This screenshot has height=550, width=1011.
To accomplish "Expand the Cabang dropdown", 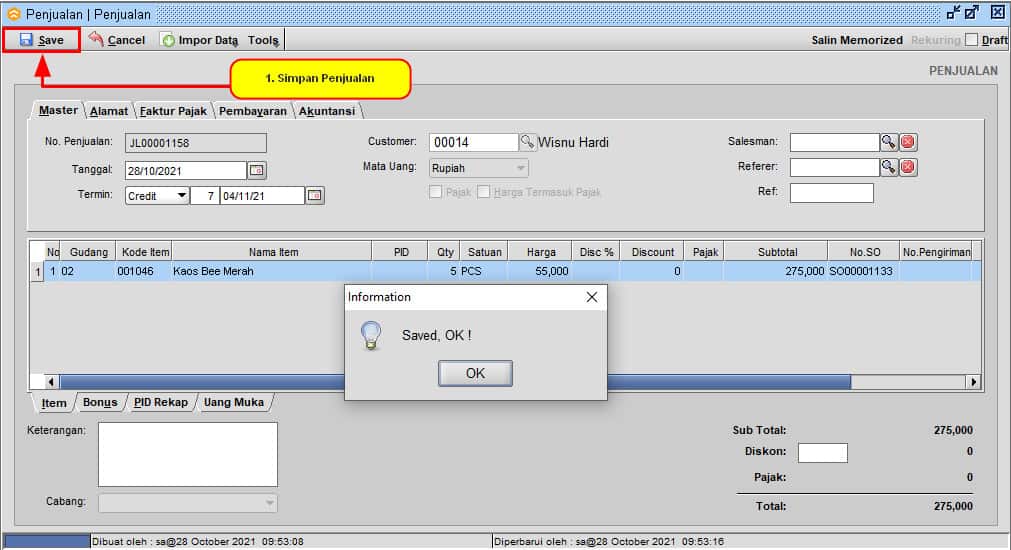I will [270, 503].
